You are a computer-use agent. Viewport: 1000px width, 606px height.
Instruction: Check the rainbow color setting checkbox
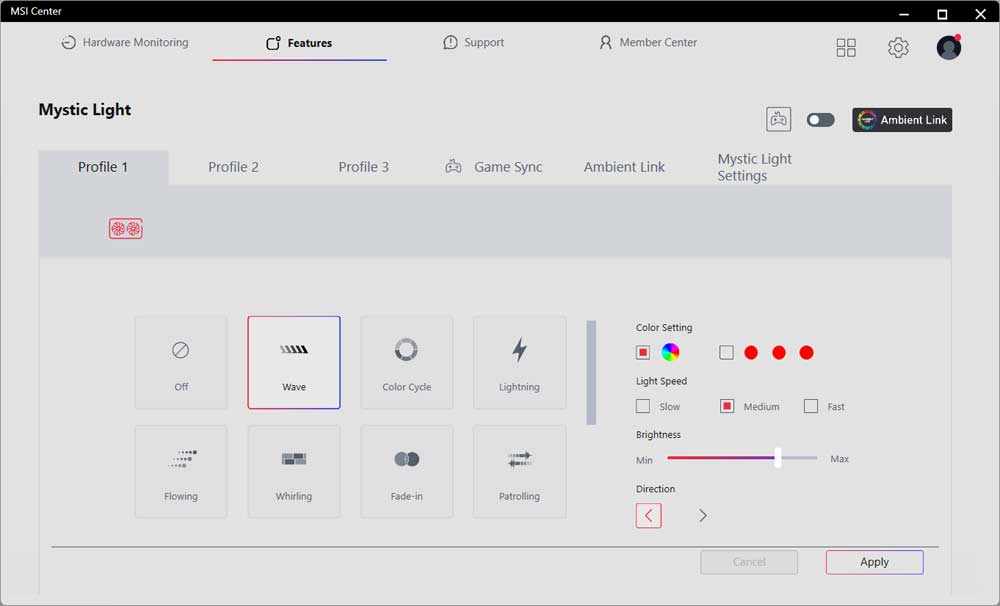click(x=643, y=352)
